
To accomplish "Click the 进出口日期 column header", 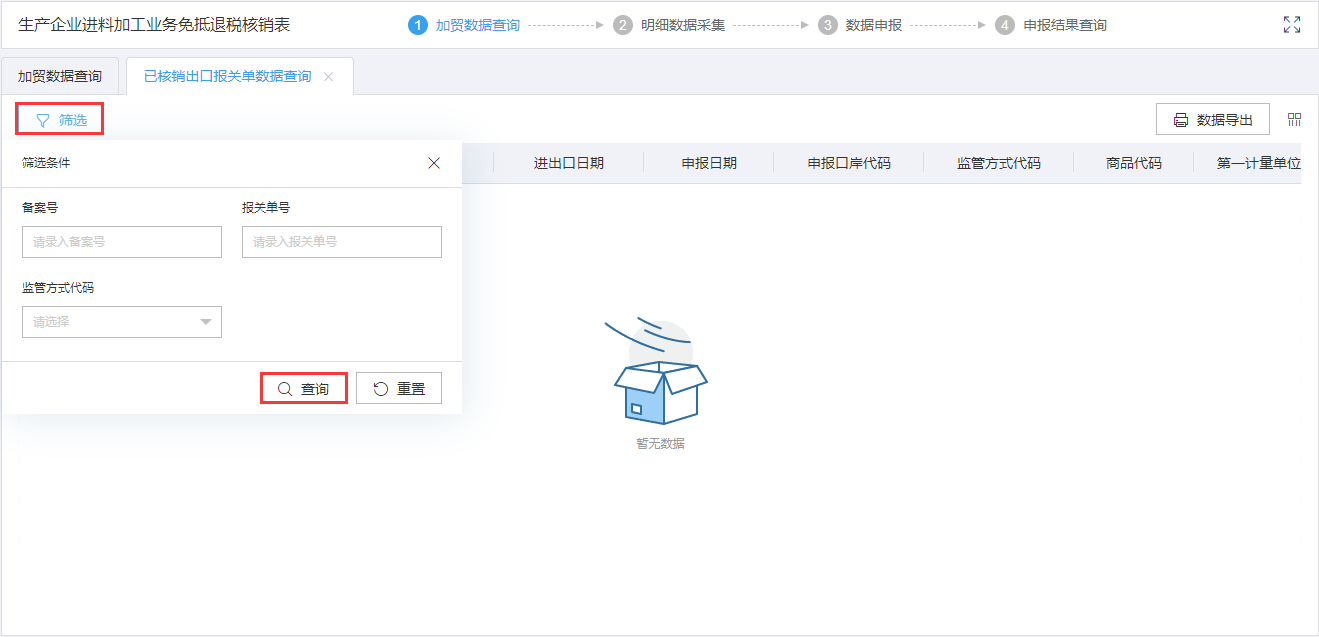I will click(x=568, y=163).
